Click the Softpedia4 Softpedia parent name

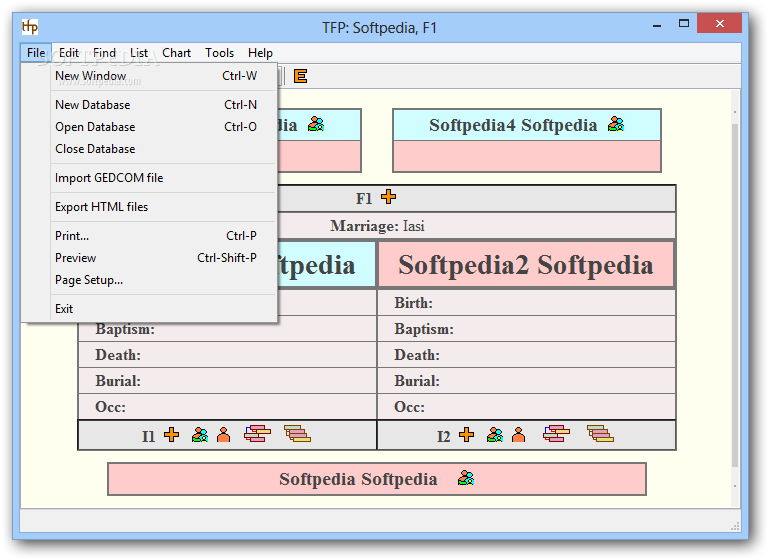tap(513, 125)
